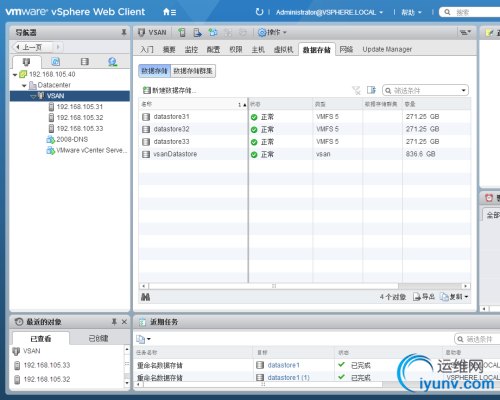Select the Datastore Clusters sub-tab toggle
This screenshot has width=500, height=400.
tap(193, 71)
